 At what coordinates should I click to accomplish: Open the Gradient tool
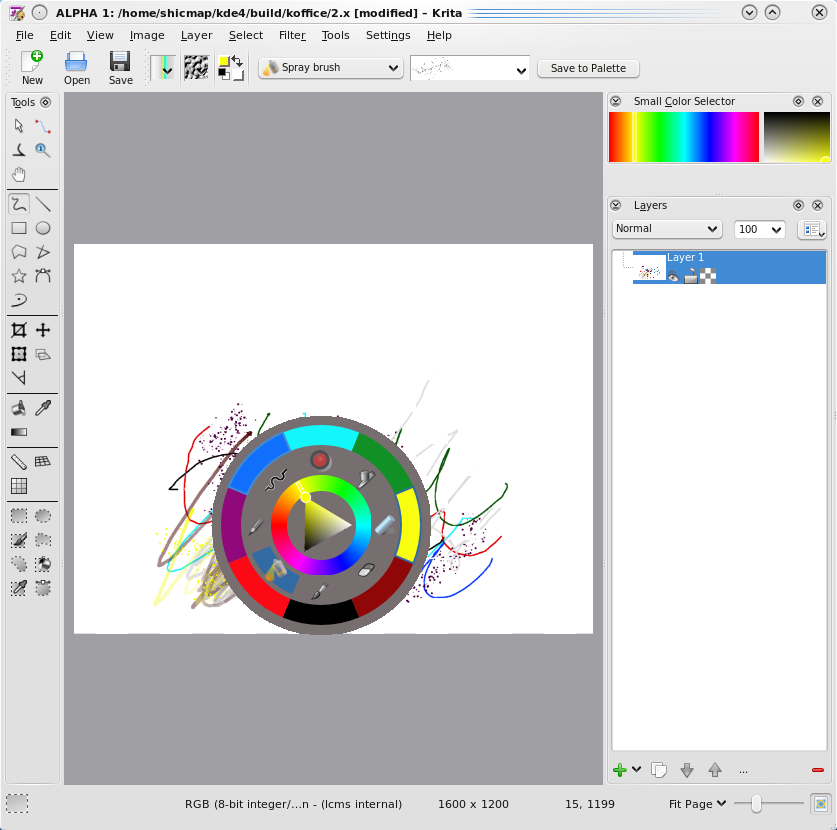(x=18, y=432)
